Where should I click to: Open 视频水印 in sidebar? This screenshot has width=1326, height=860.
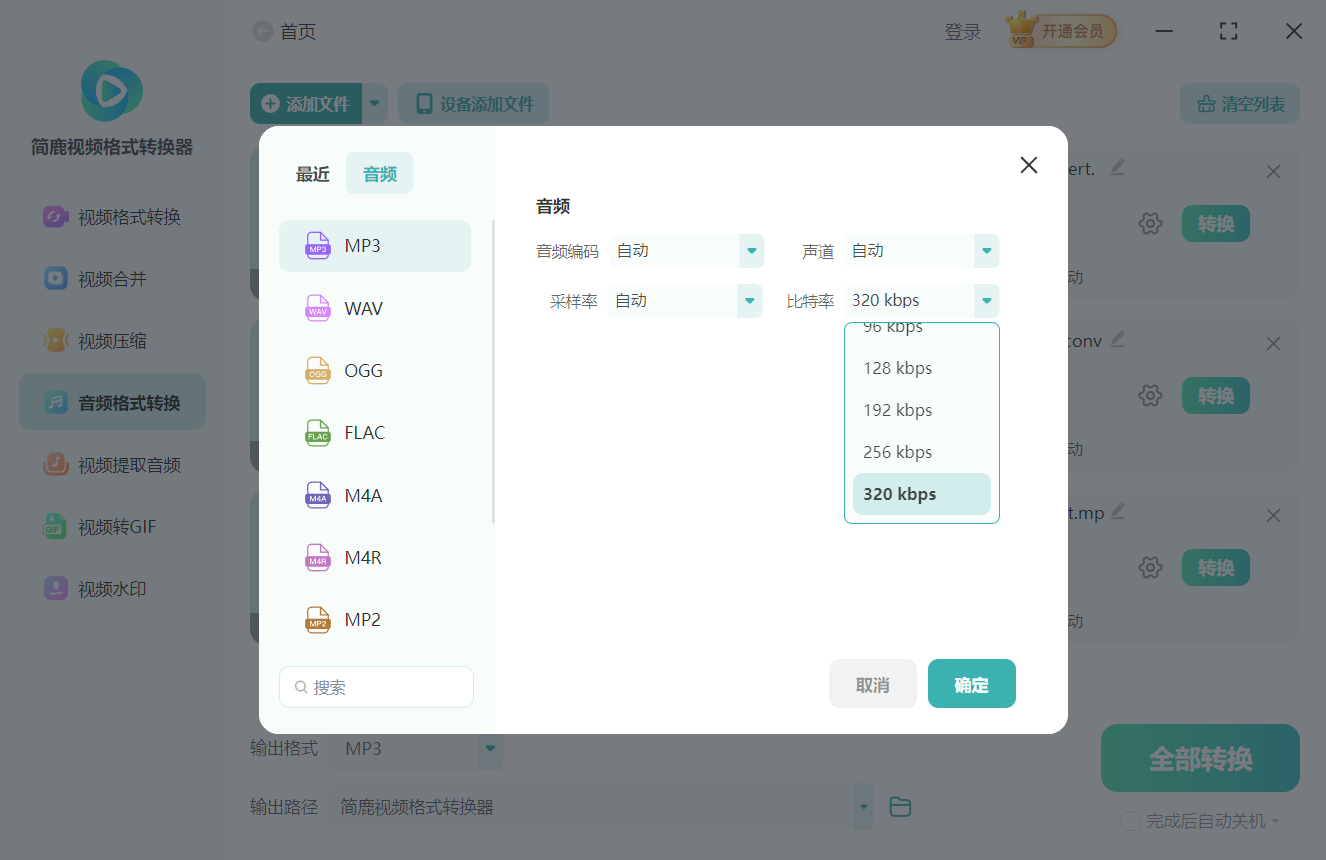[112, 589]
